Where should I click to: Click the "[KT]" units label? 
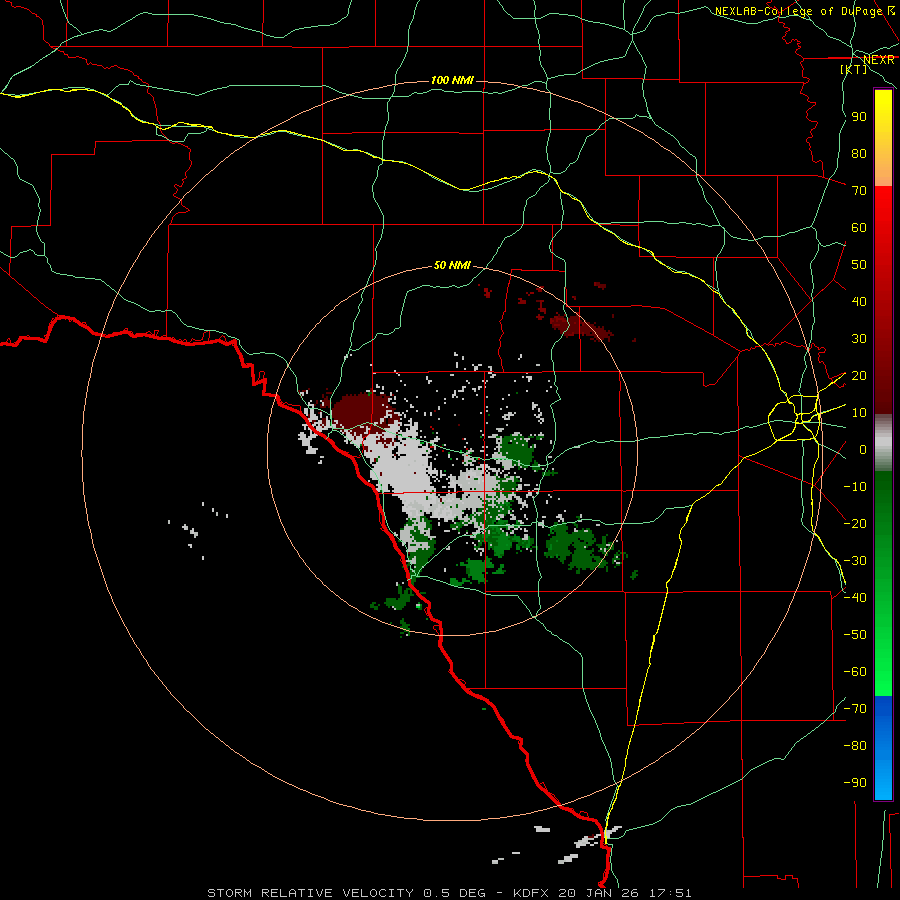(854, 69)
